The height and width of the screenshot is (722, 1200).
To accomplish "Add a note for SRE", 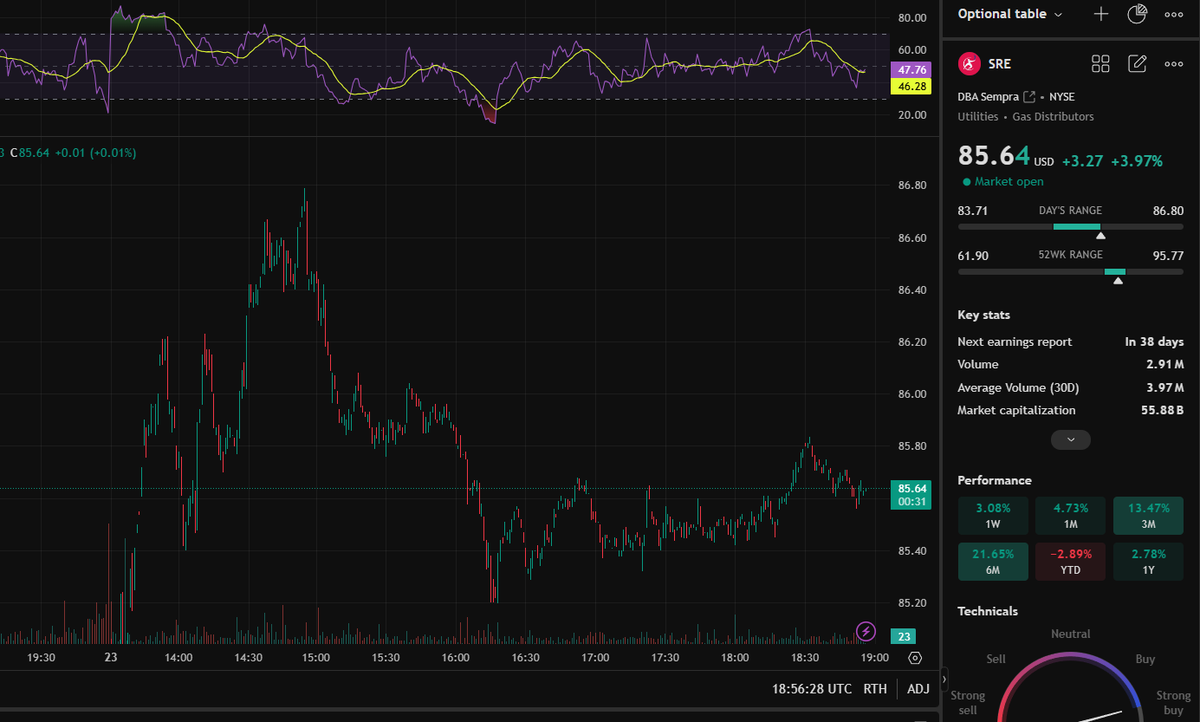I will pyautogui.click(x=1137, y=64).
